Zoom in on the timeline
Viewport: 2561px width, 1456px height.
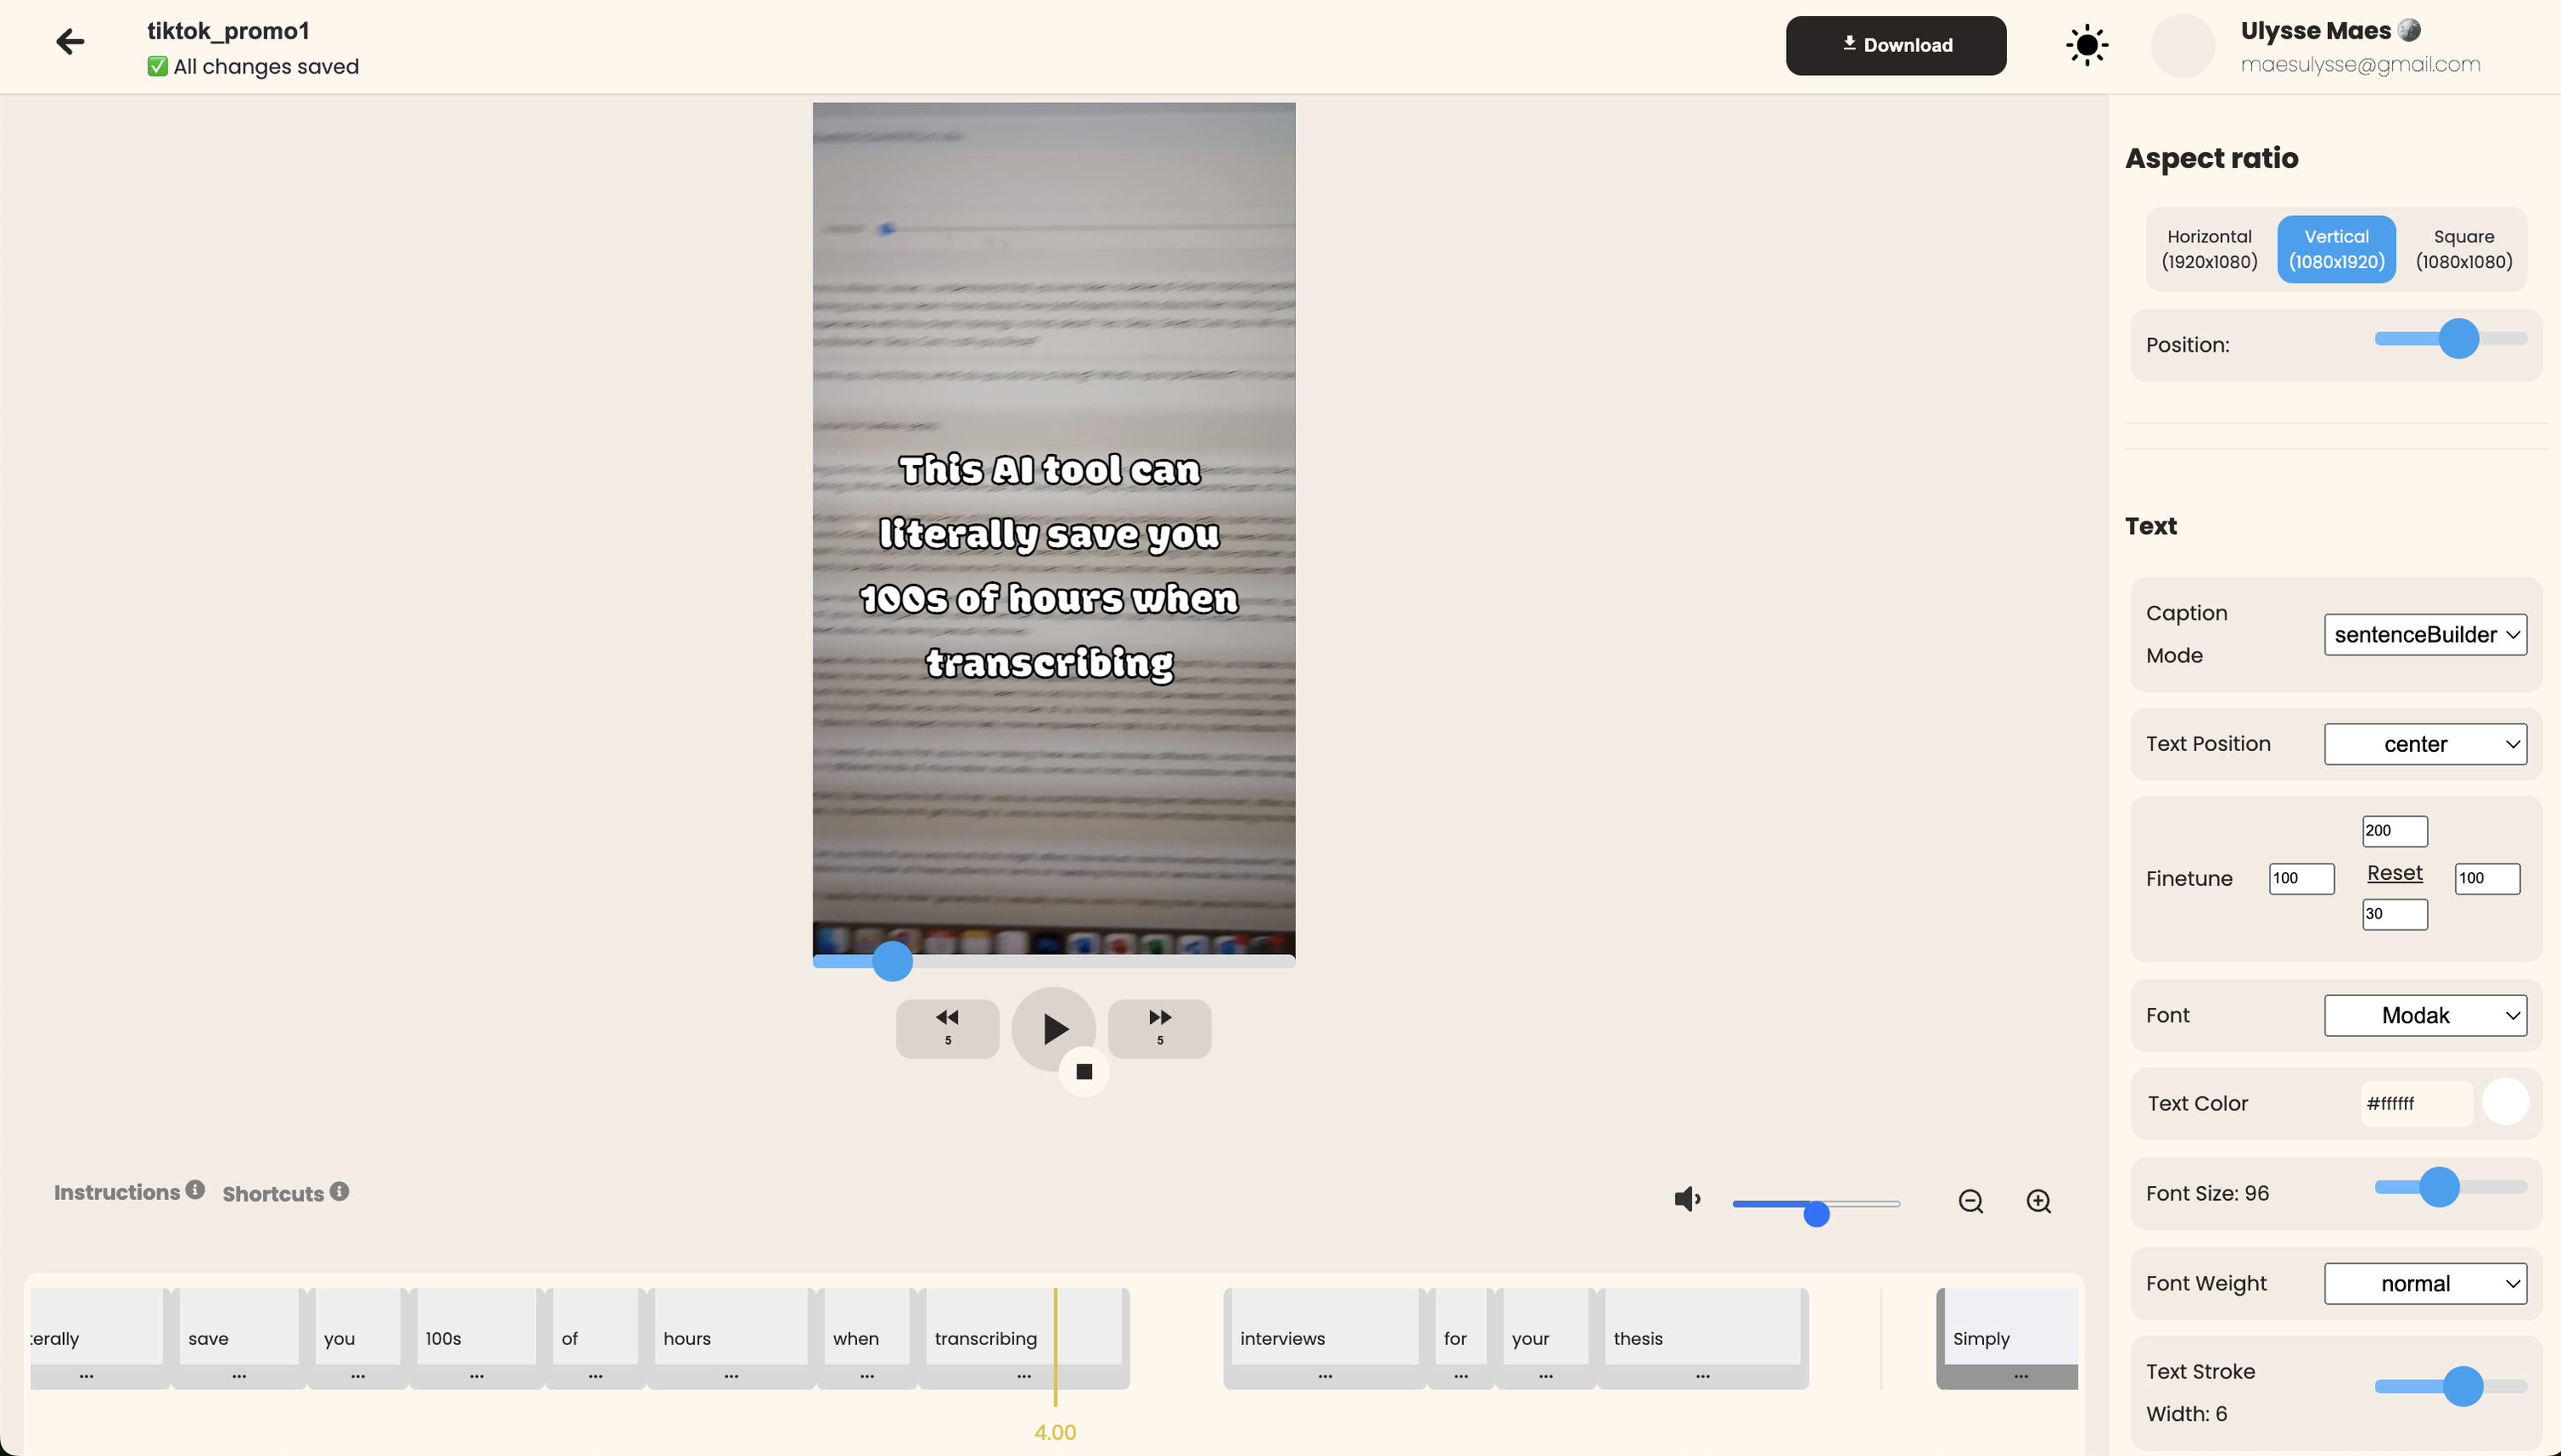(x=2038, y=1201)
